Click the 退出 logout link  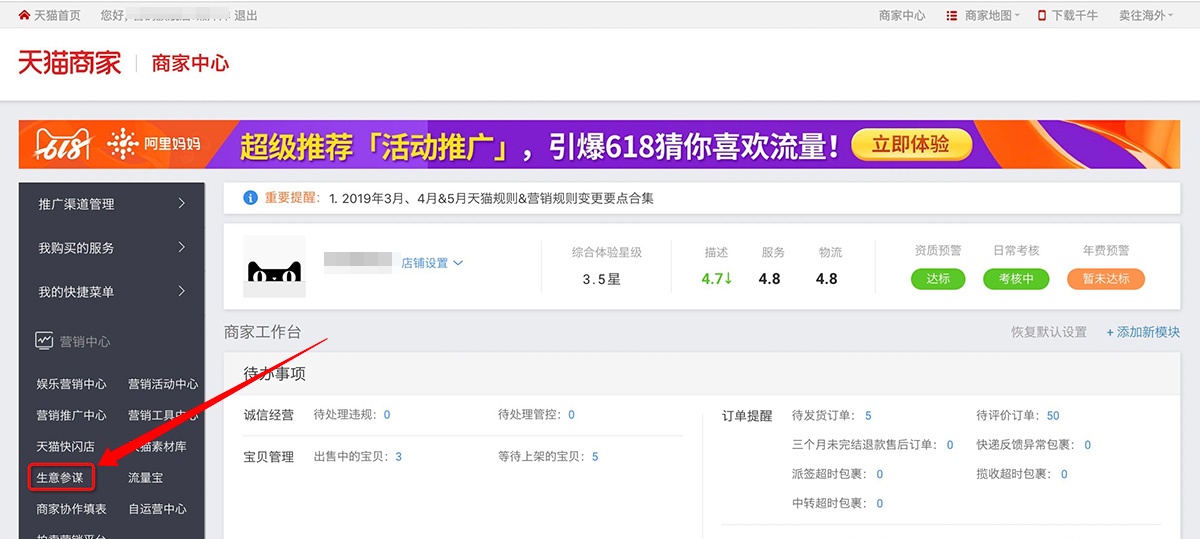(244, 15)
